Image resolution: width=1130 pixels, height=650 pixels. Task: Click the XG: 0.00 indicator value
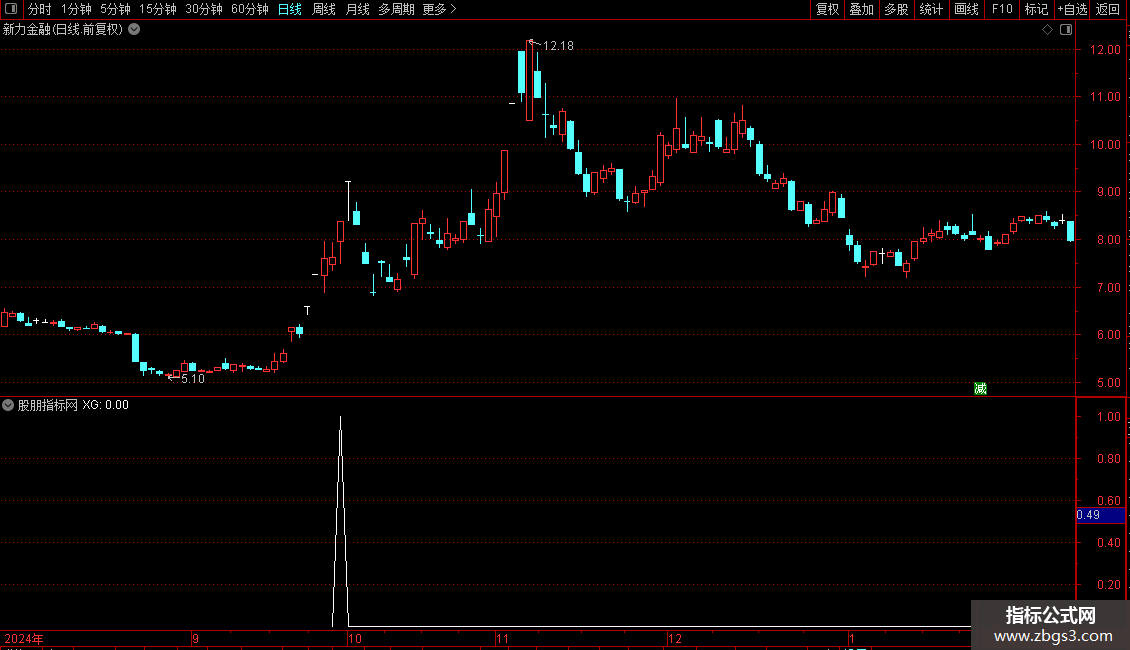pyautogui.click(x=105, y=405)
